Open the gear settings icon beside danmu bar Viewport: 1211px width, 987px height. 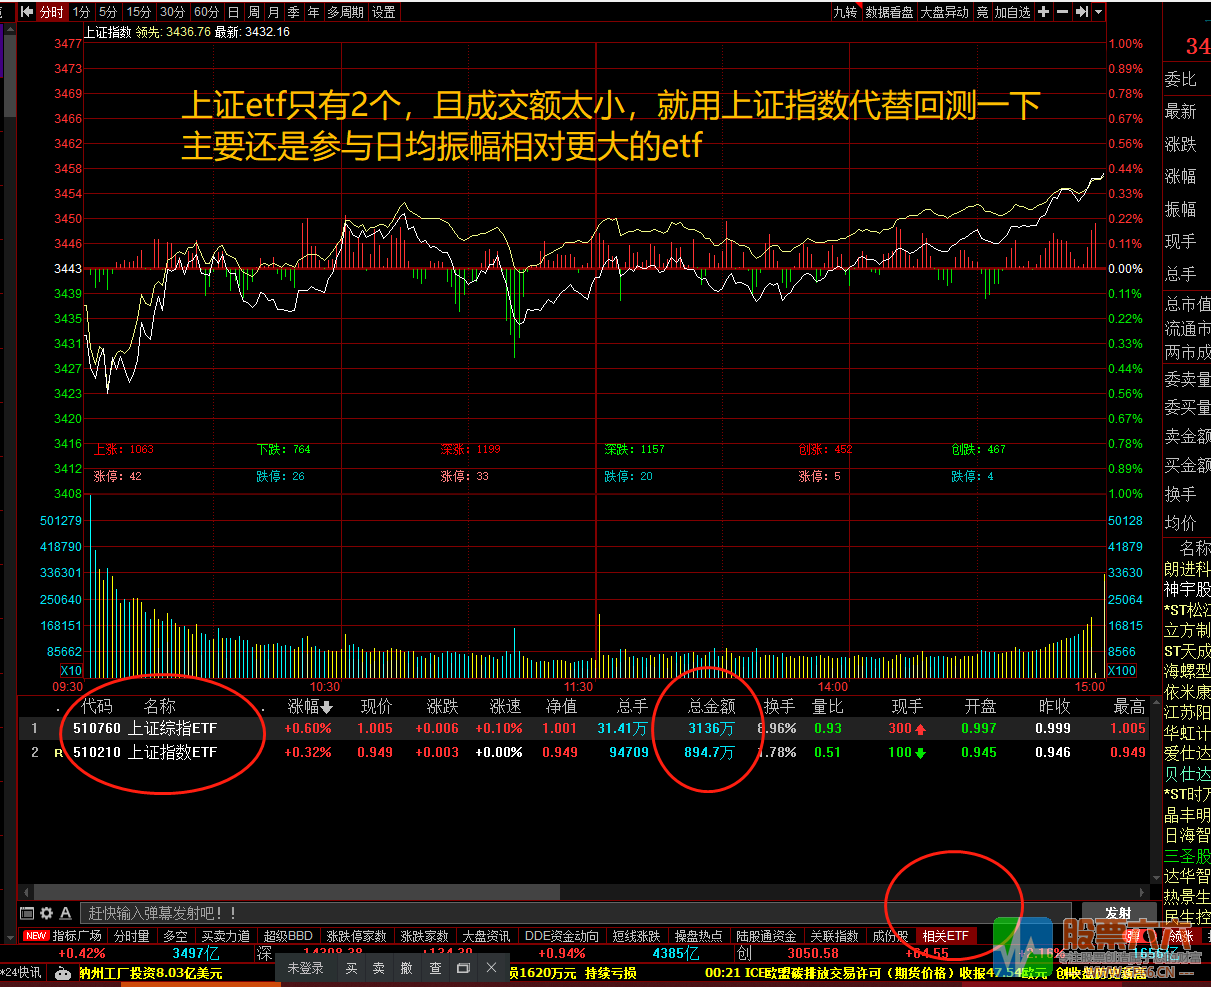(x=46, y=912)
